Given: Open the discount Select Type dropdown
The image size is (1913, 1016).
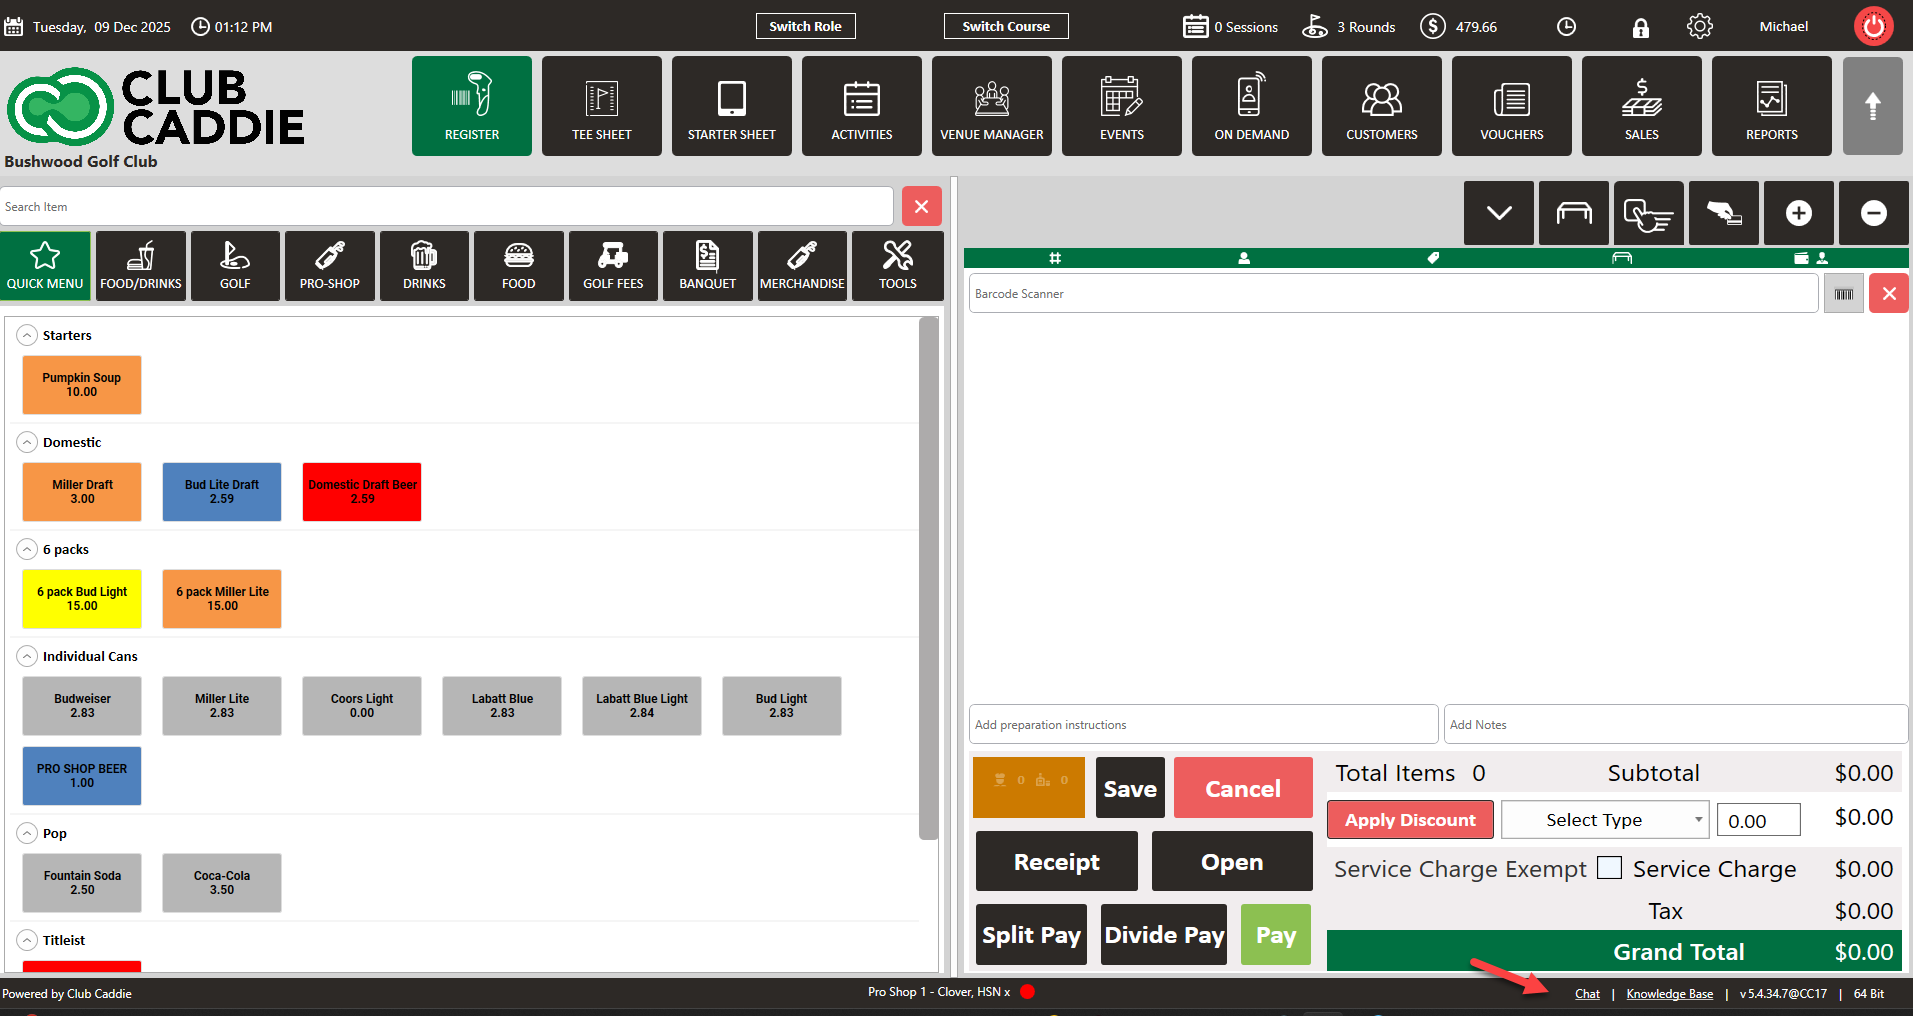Looking at the screenshot, I should pyautogui.click(x=1604, y=820).
